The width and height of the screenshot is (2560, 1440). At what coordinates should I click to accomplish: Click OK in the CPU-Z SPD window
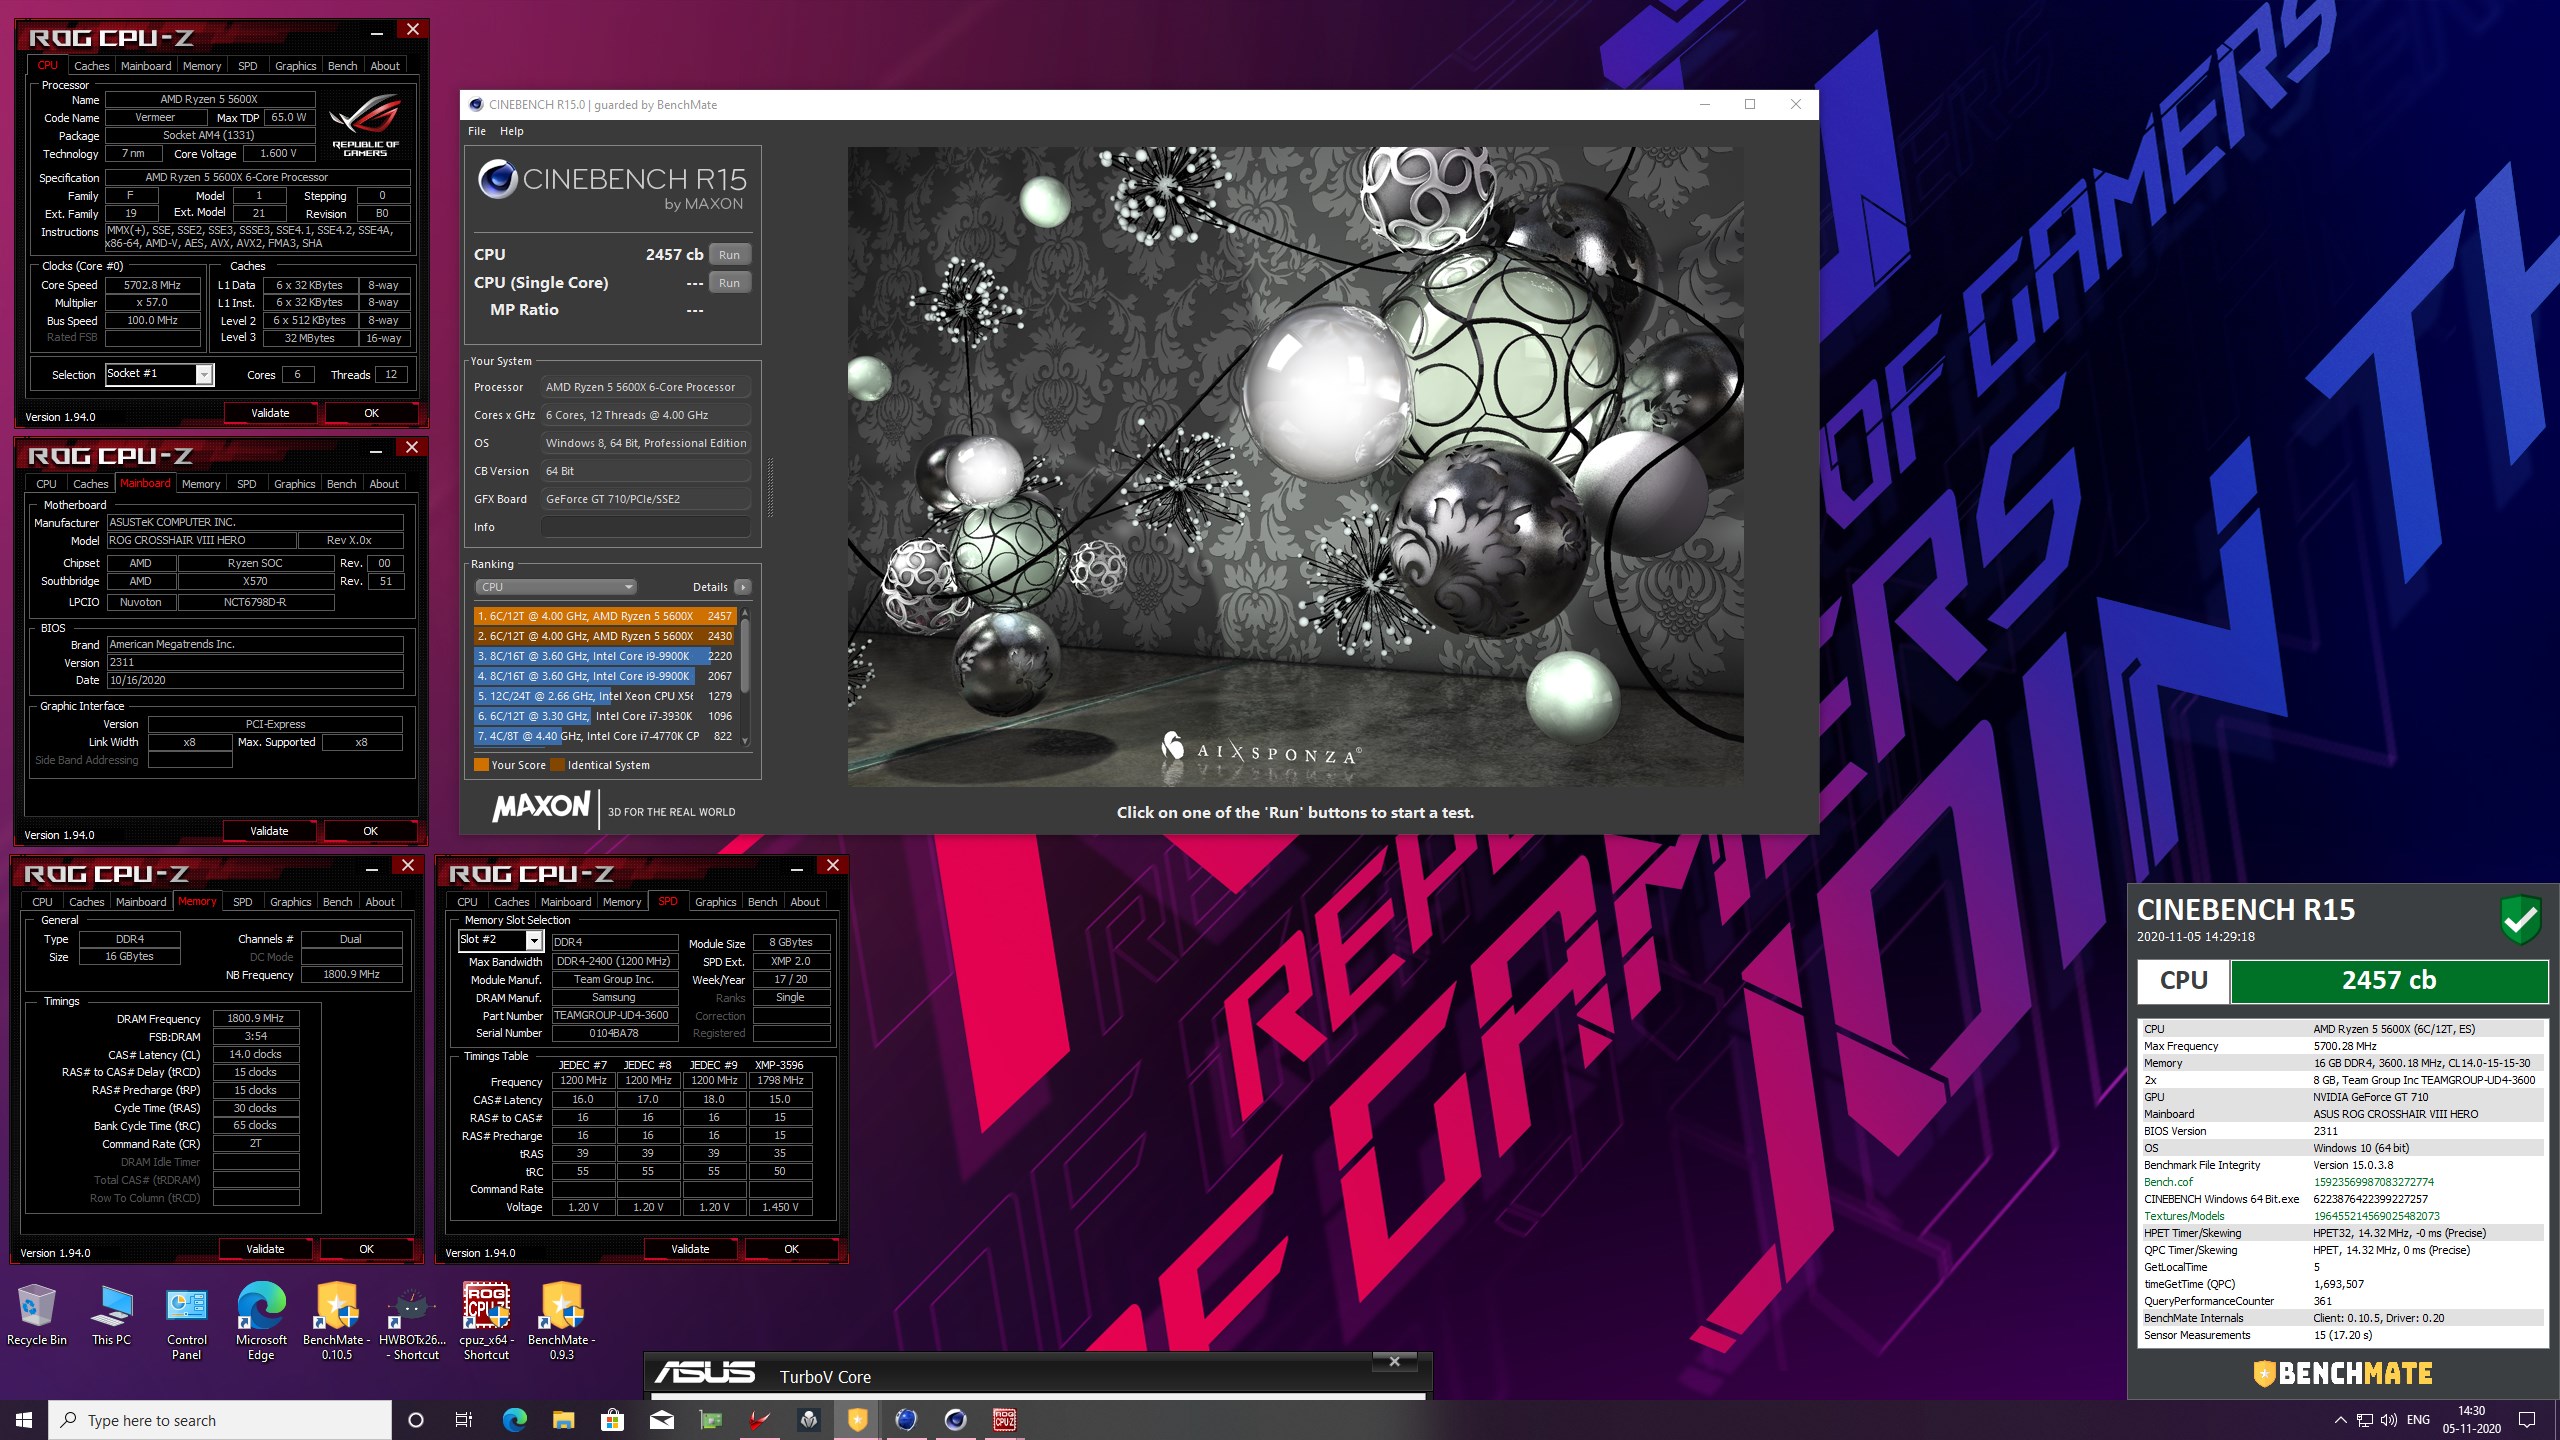(792, 1249)
